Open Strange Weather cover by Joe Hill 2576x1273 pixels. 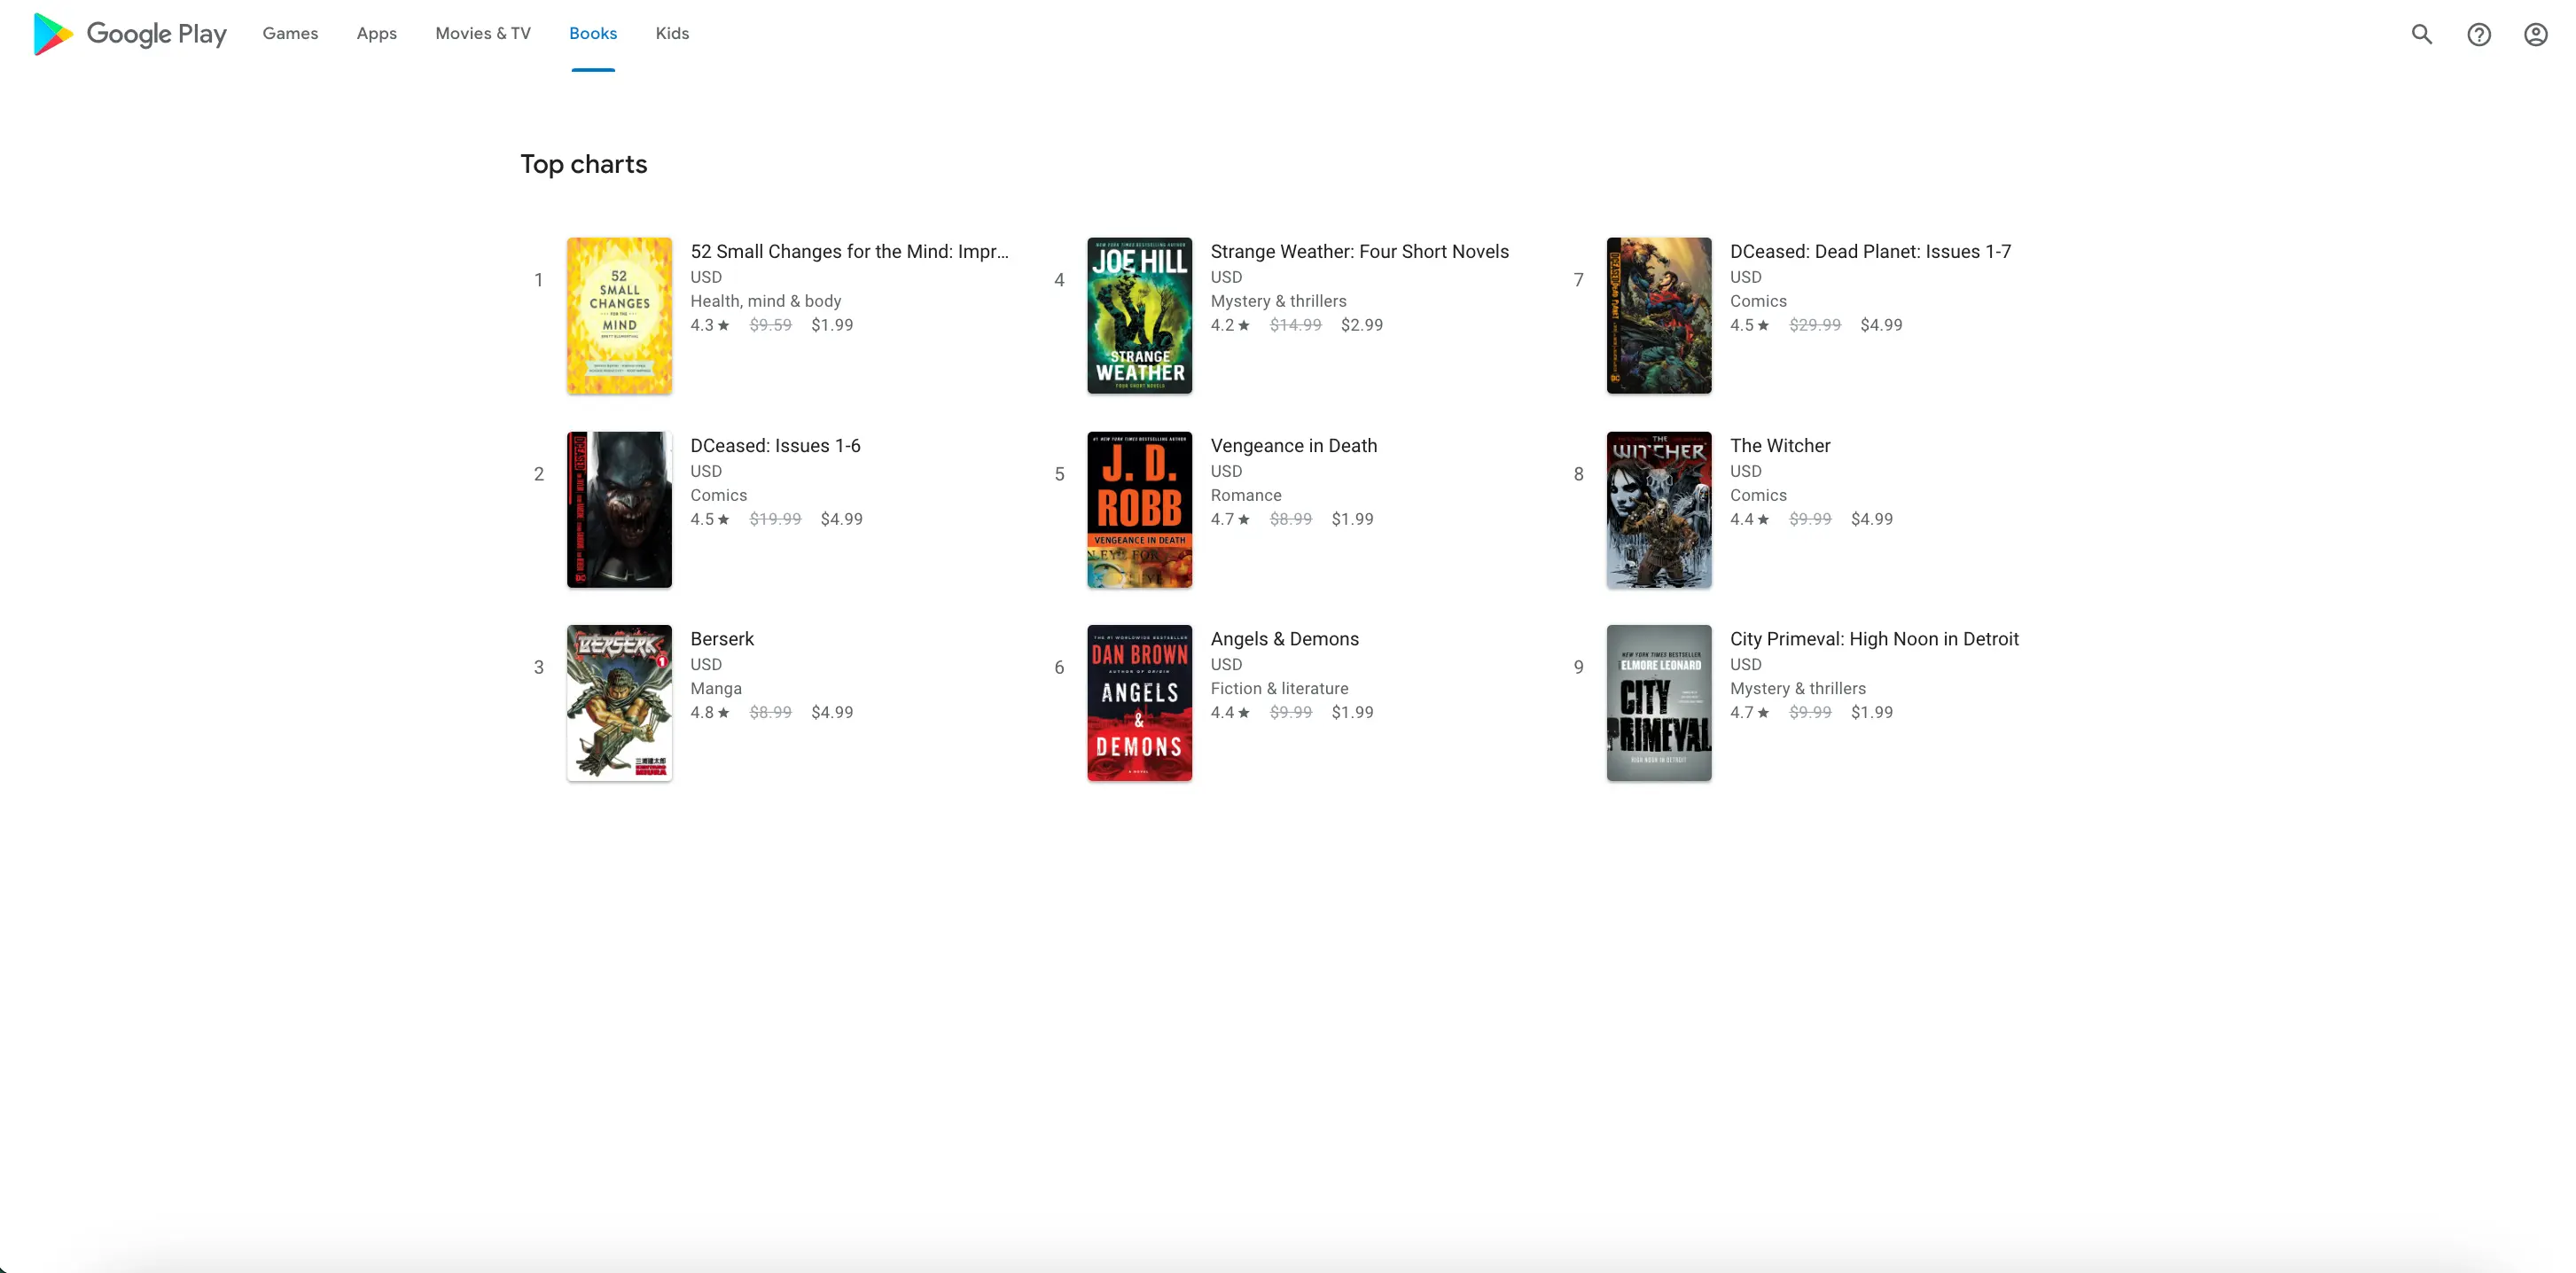1139,315
